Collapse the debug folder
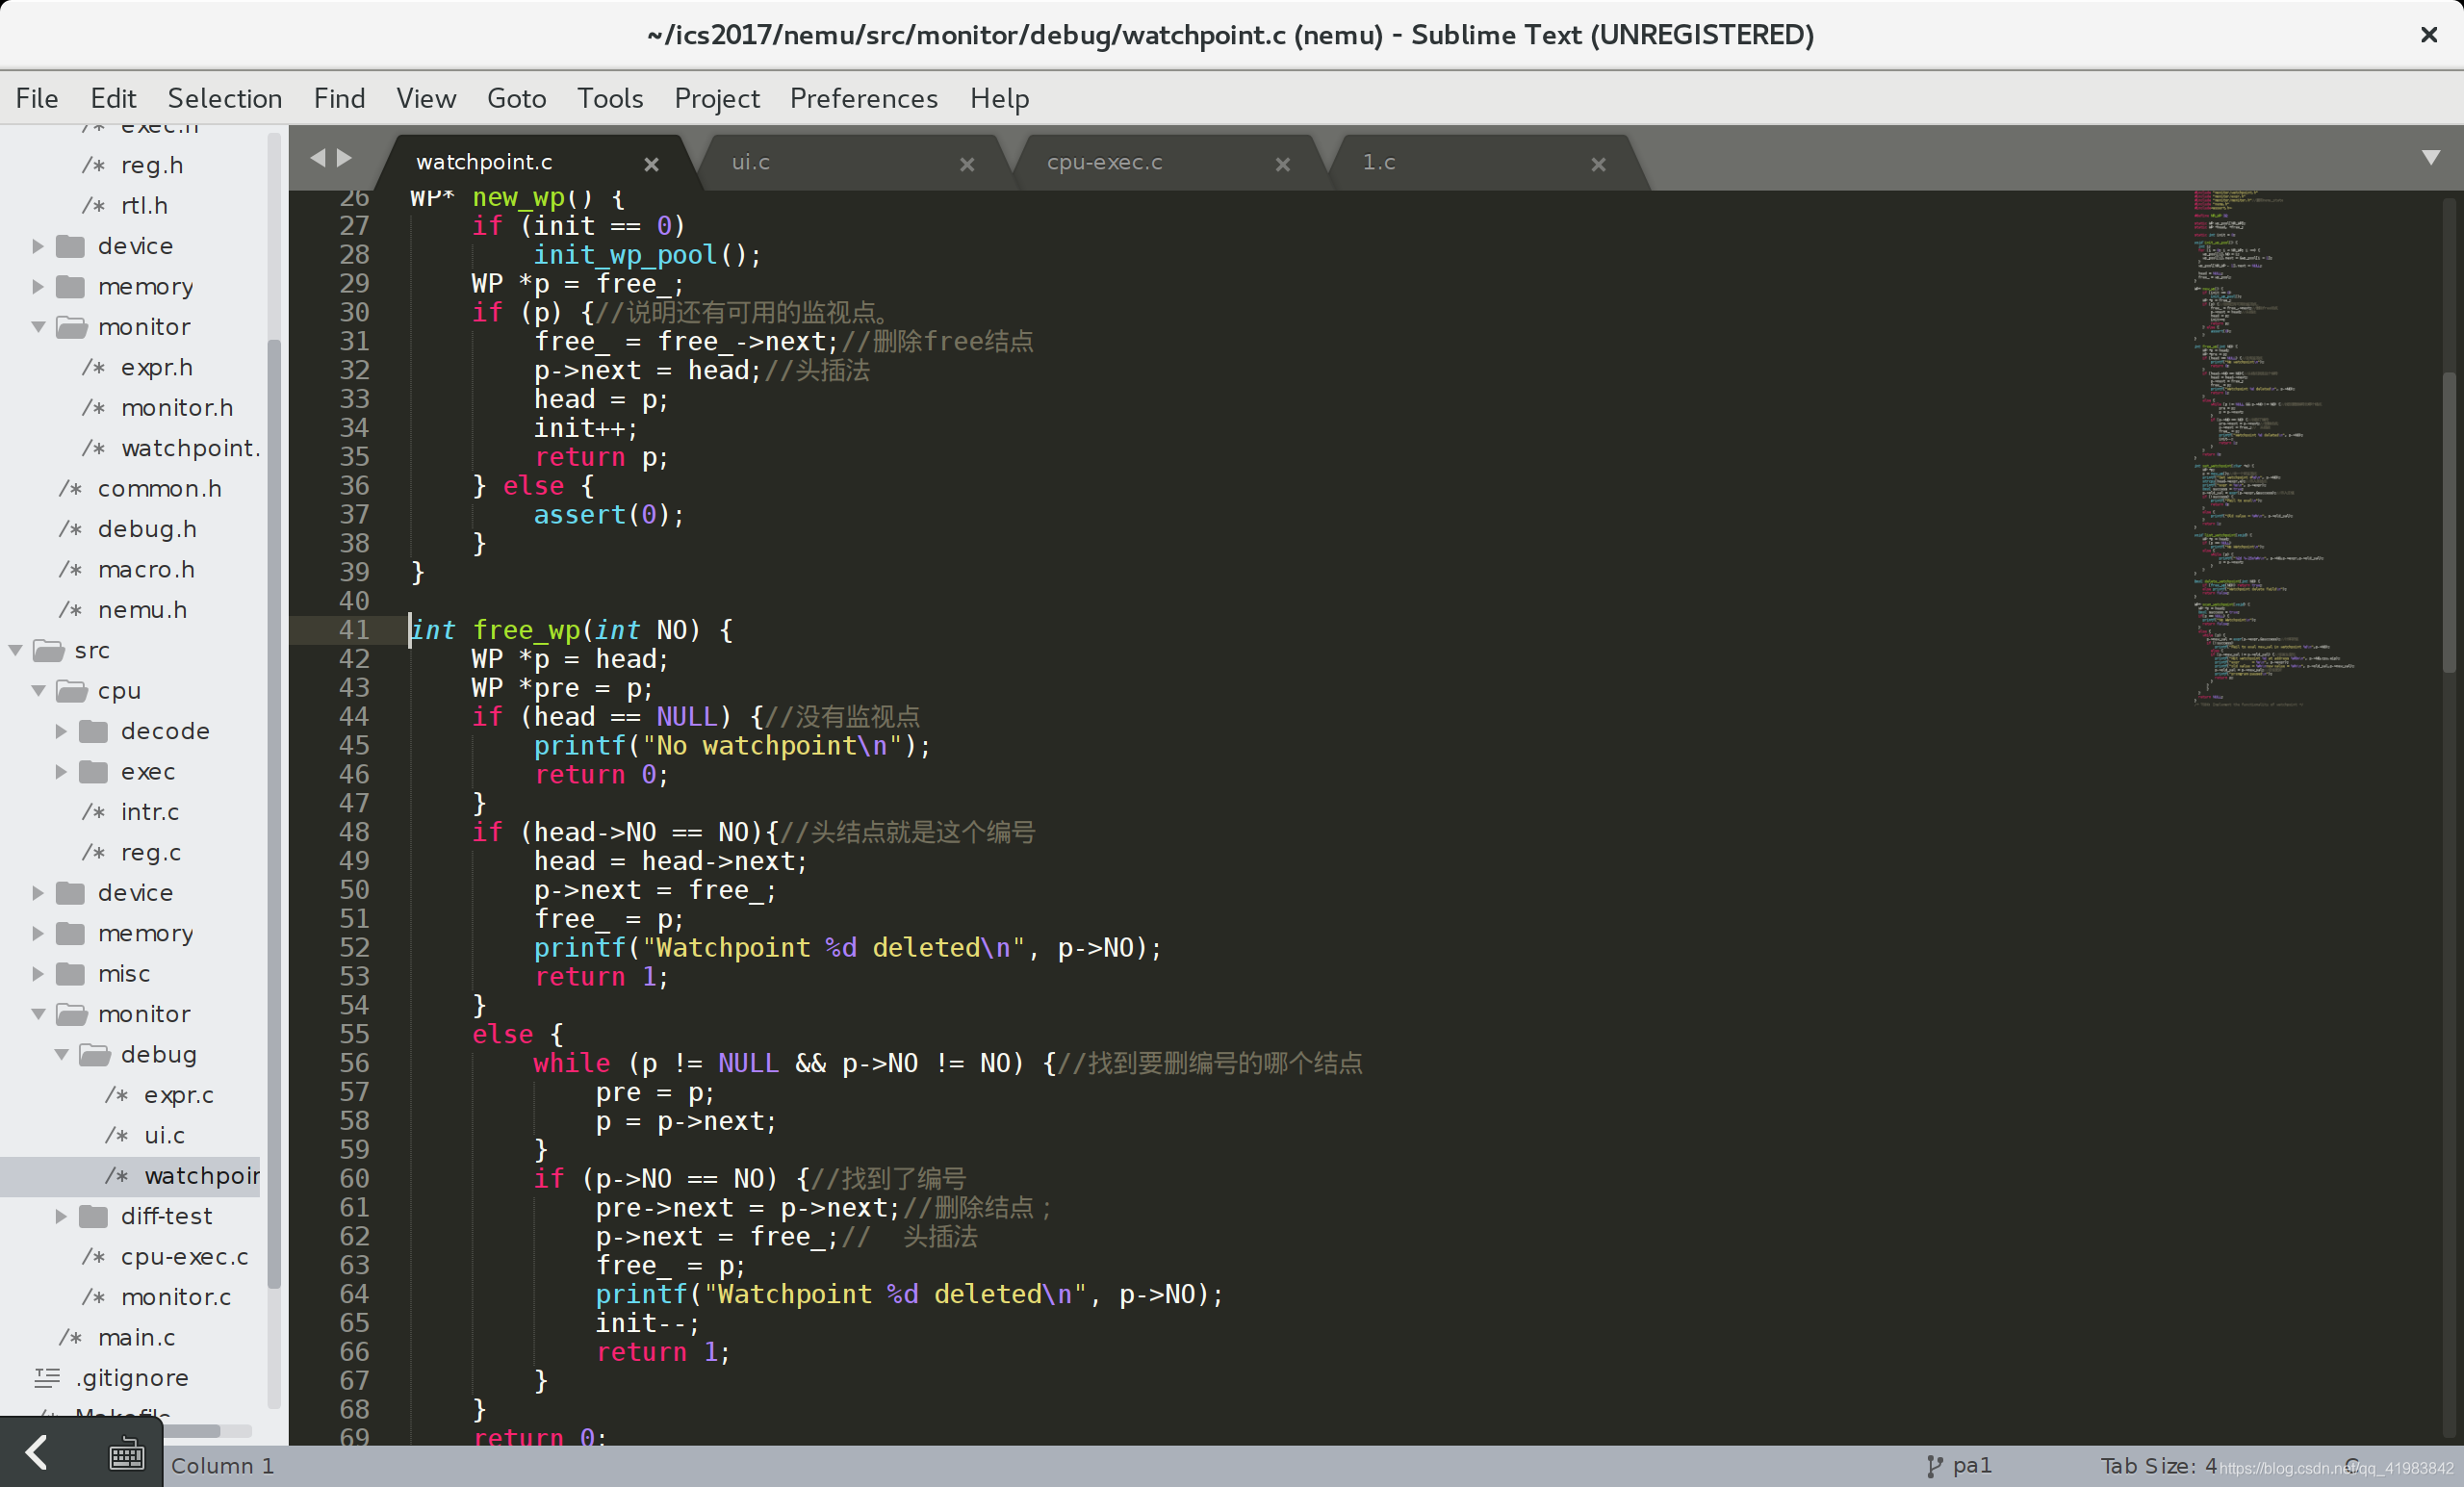The image size is (2464, 1487). [61, 1055]
